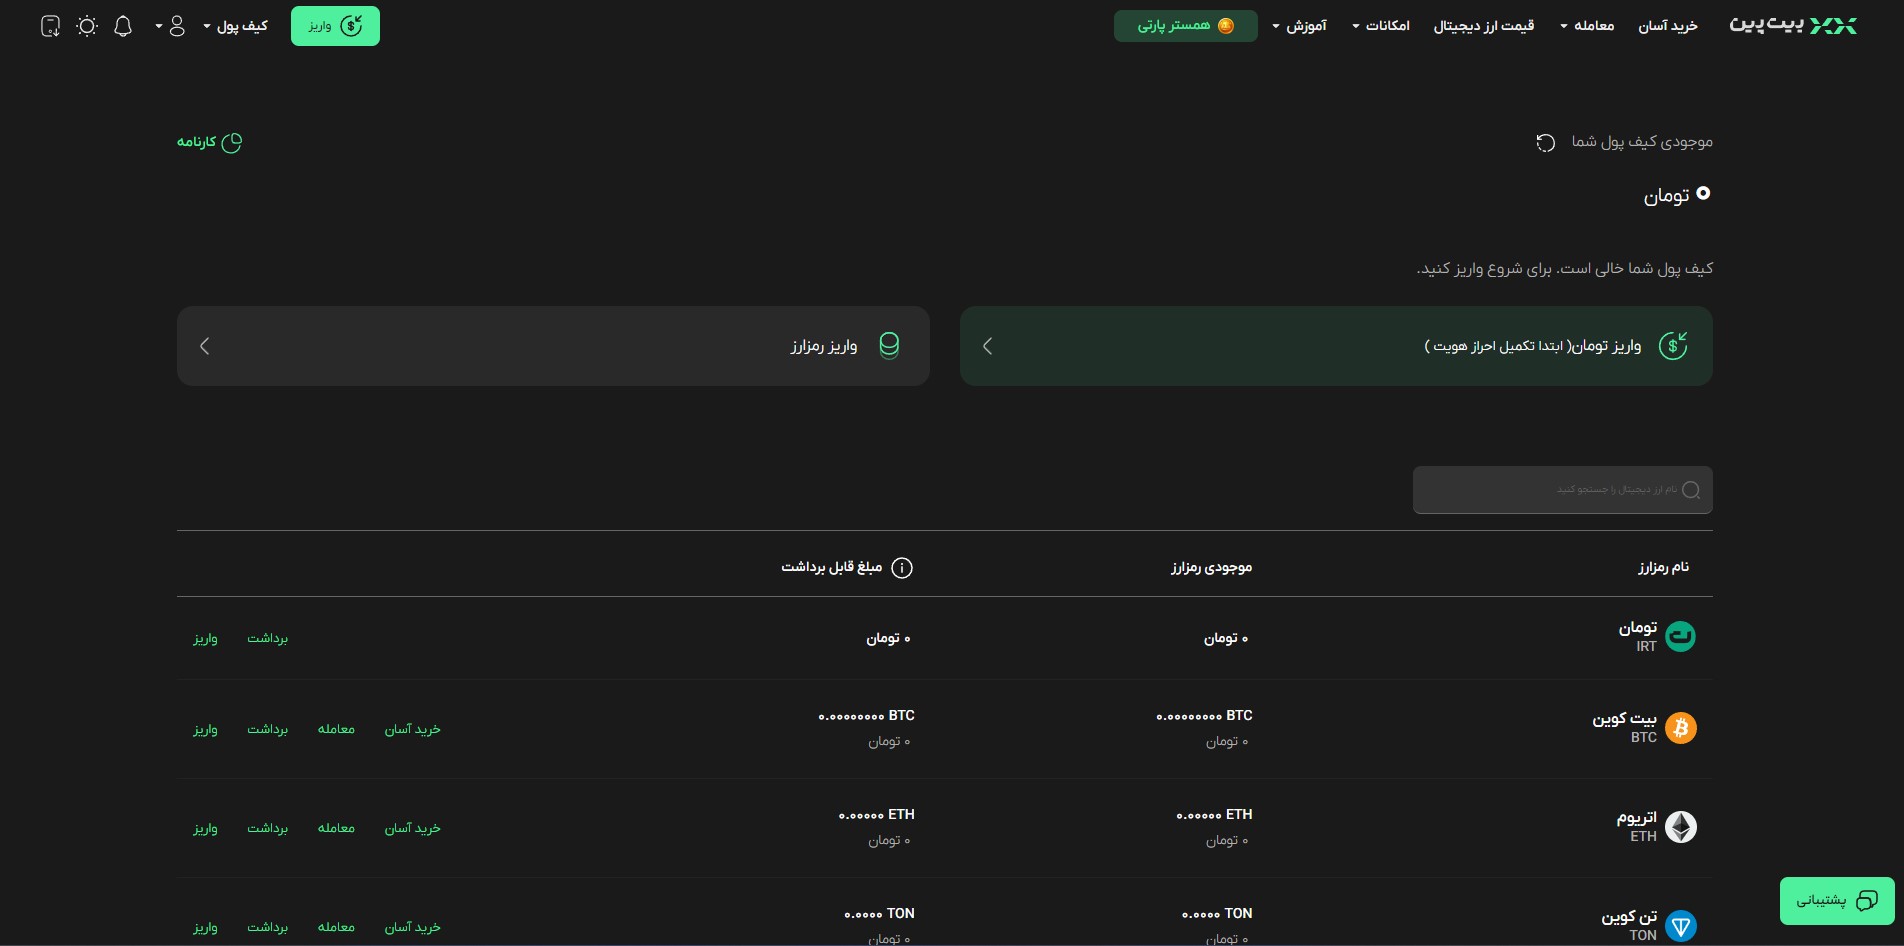Viewport: 1904px width, 946px height.
Task: Open خرید آسان from top navigation
Action: pyautogui.click(x=1668, y=26)
